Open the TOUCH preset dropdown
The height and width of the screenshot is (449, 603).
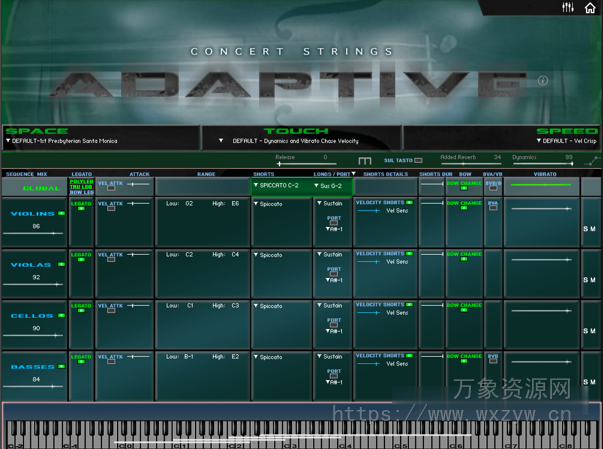288,141
